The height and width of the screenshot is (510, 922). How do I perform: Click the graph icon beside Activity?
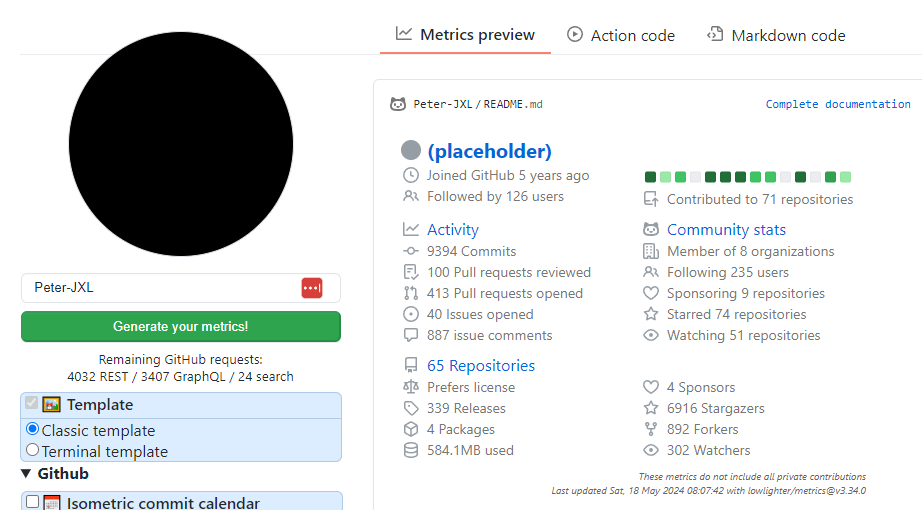tap(410, 229)
